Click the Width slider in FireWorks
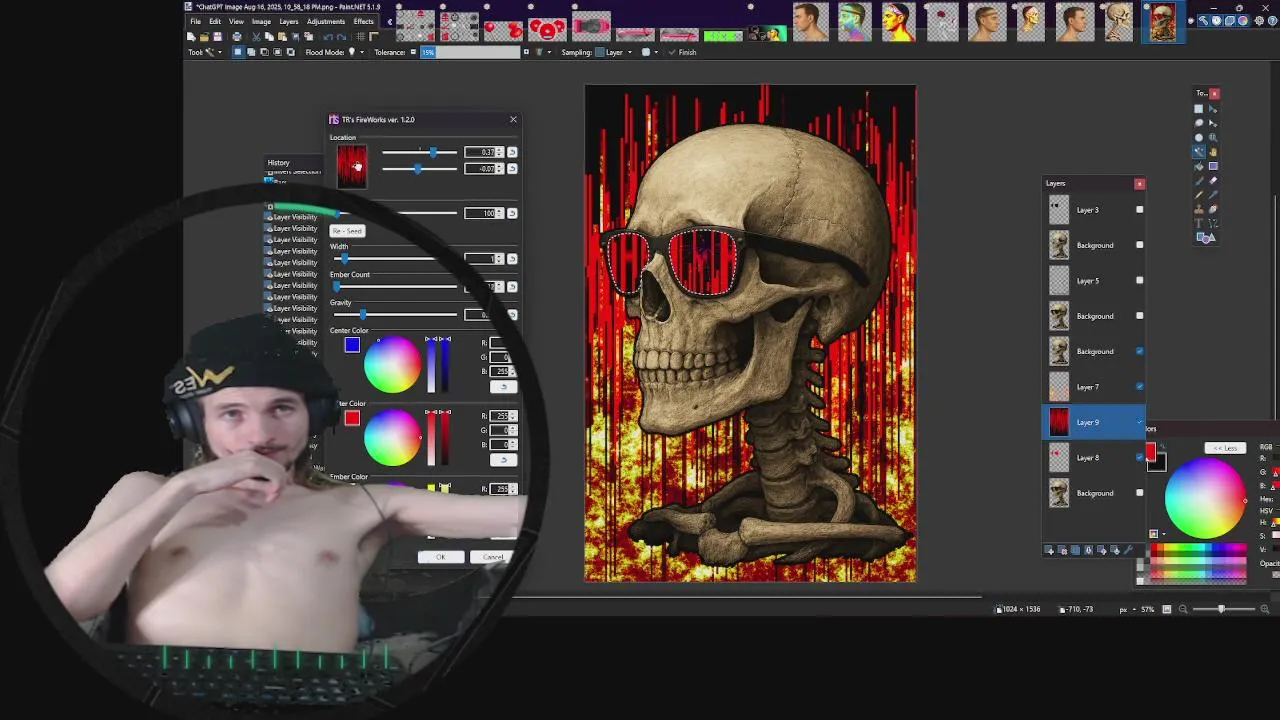 pyautogui.click(x=395, y=258)
